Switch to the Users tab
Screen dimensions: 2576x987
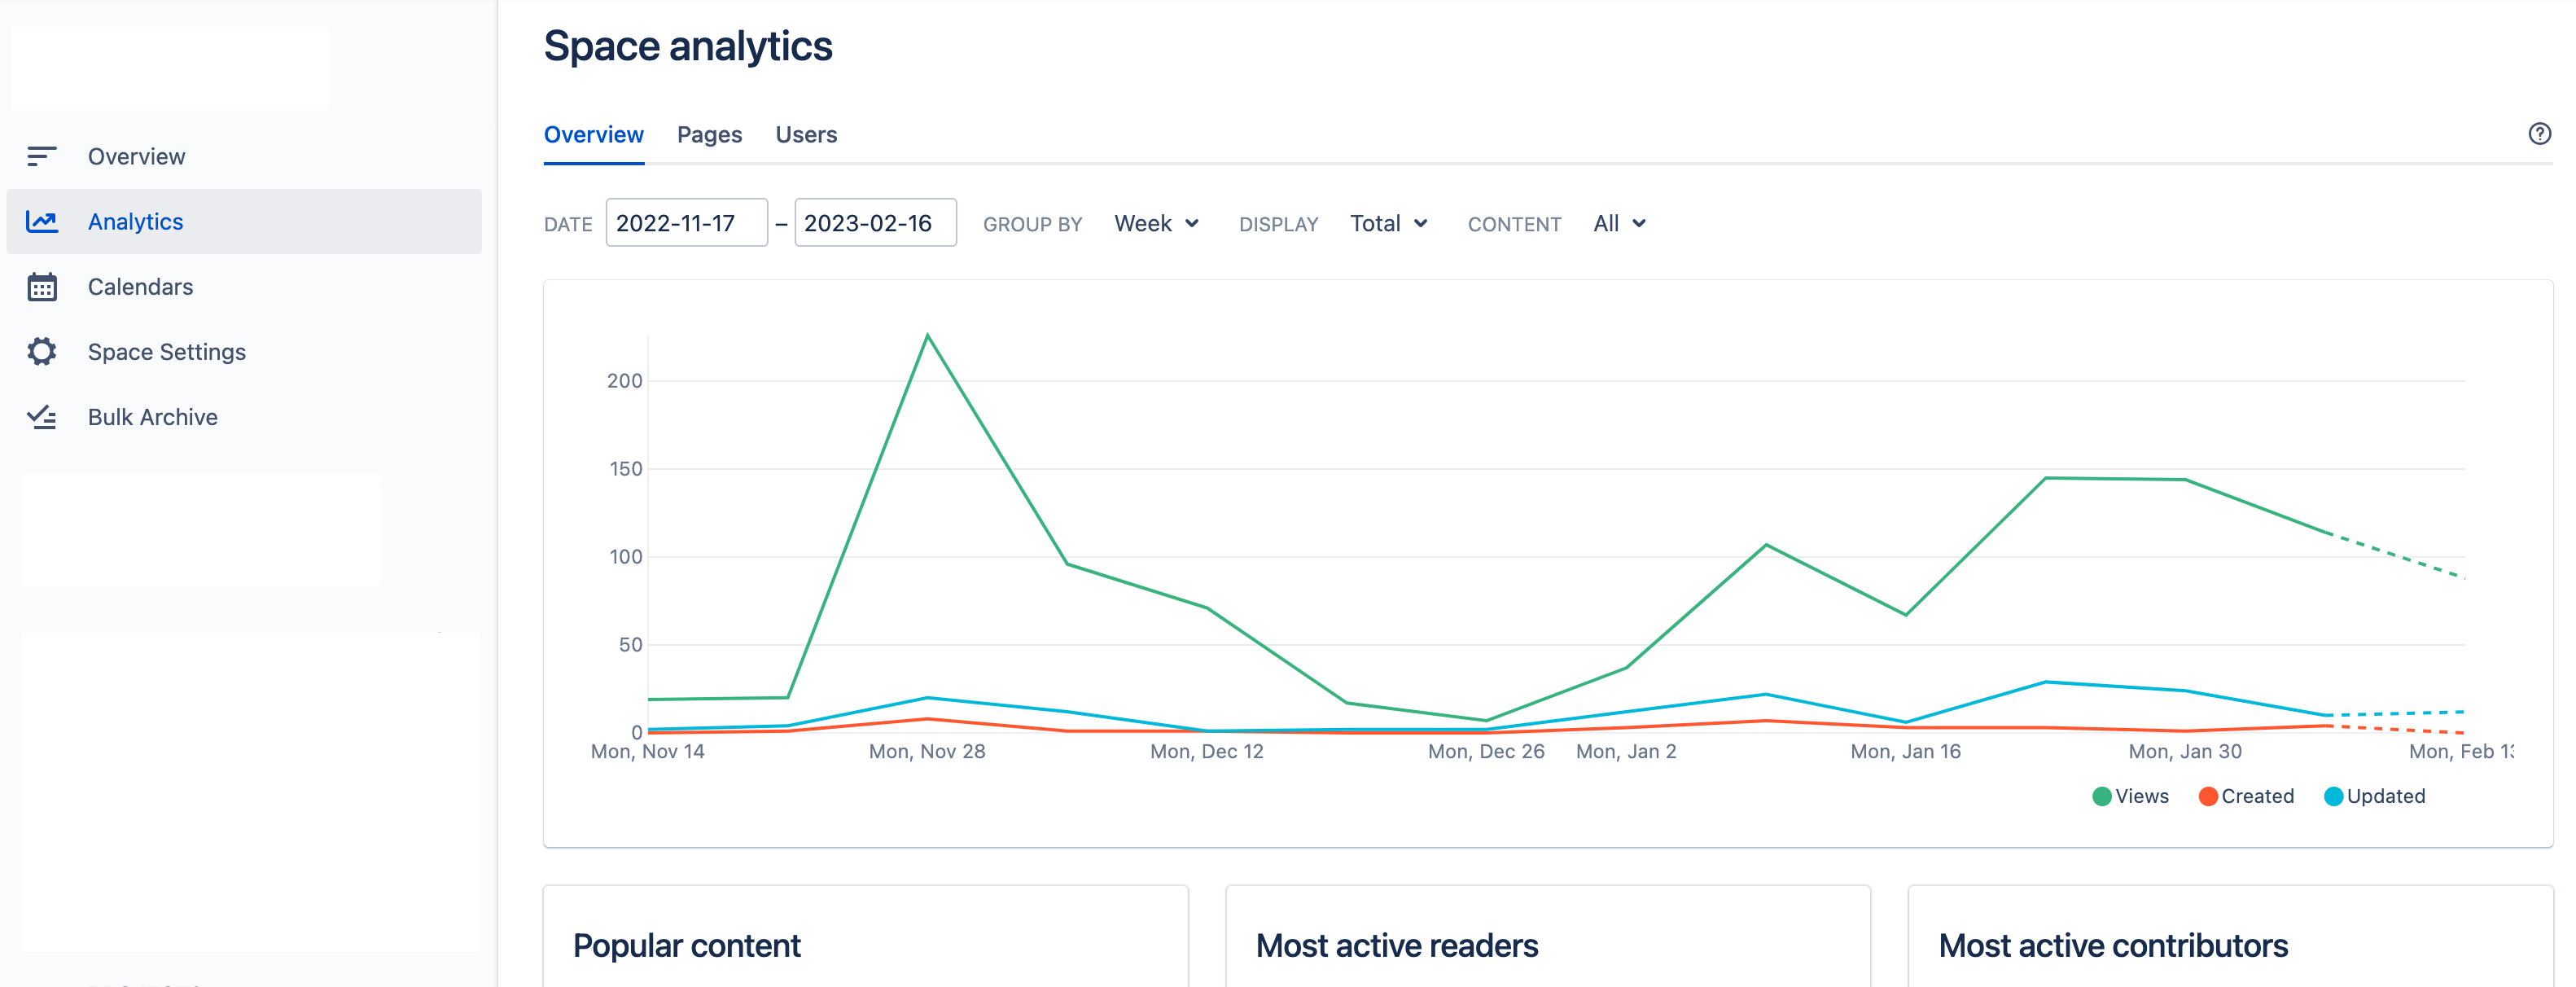pos(806,135)
